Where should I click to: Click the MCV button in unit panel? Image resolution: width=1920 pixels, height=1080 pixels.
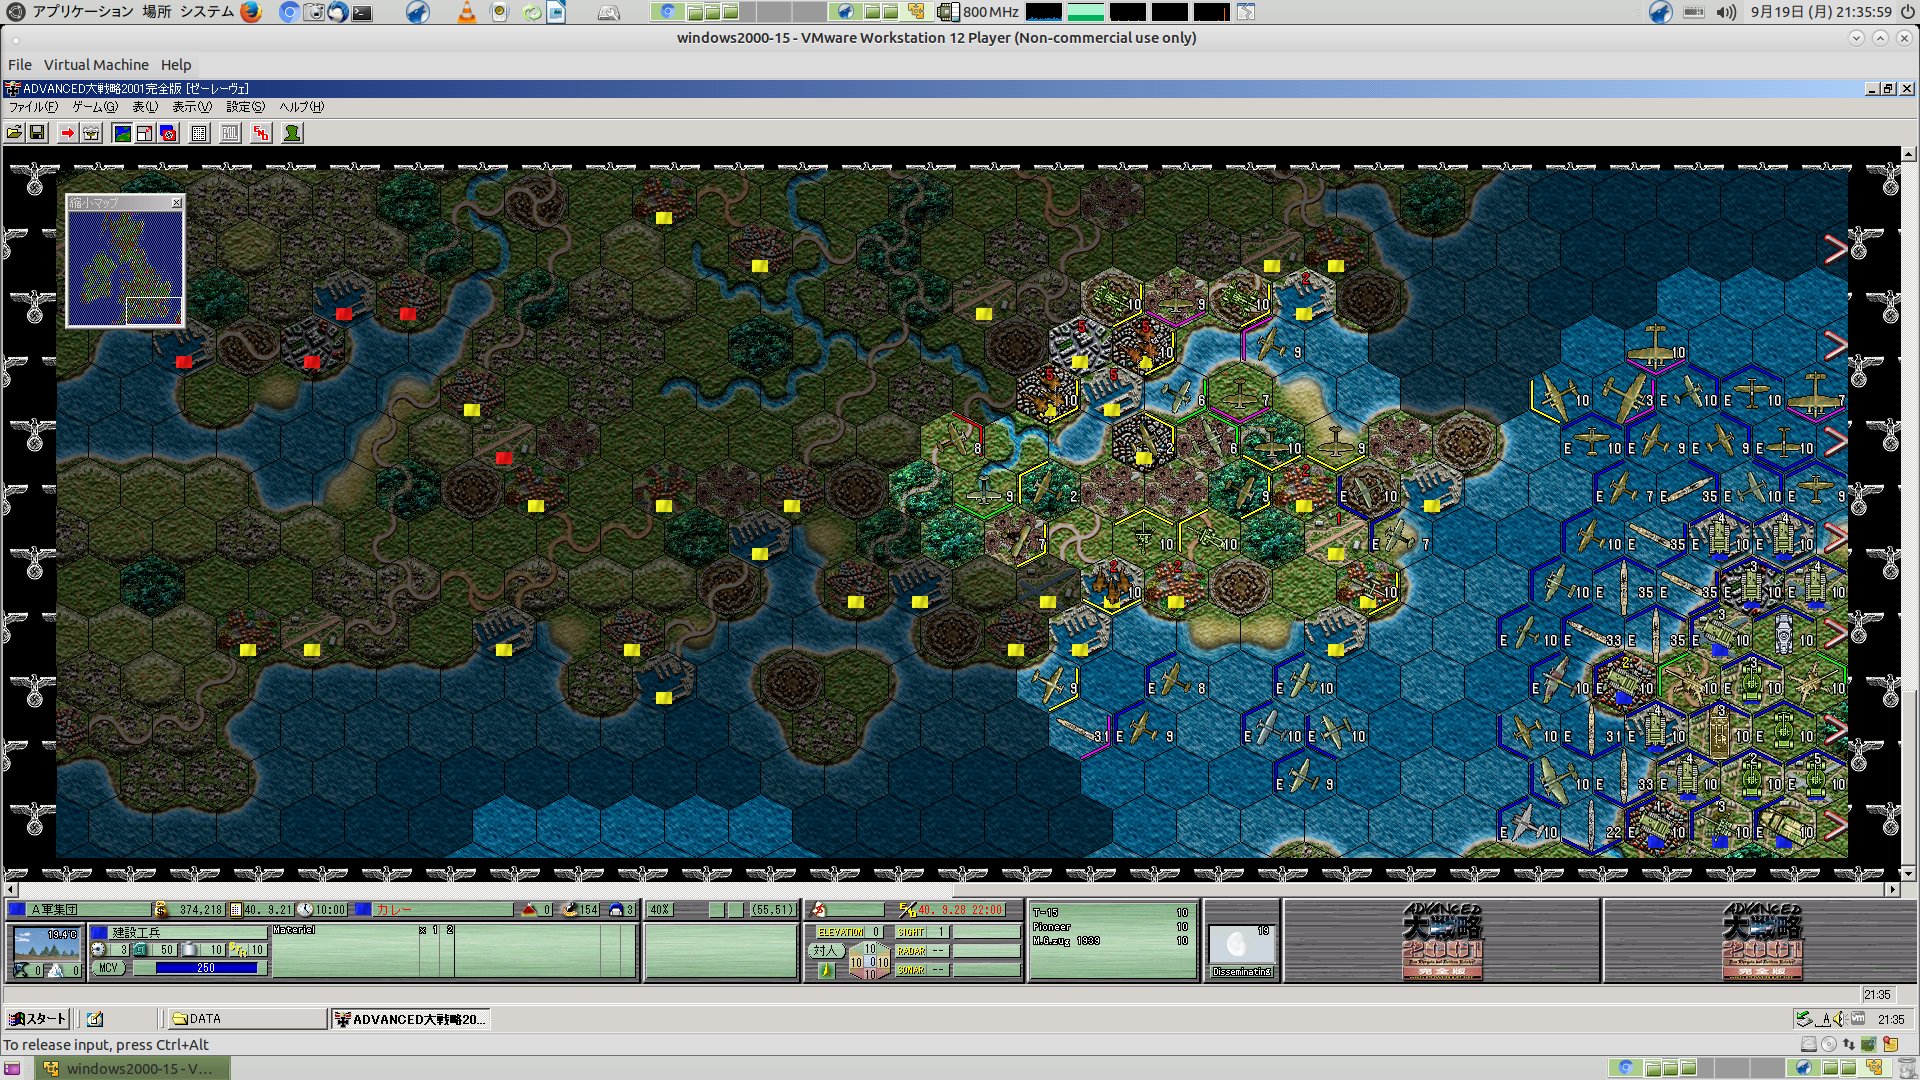(108, 968)
